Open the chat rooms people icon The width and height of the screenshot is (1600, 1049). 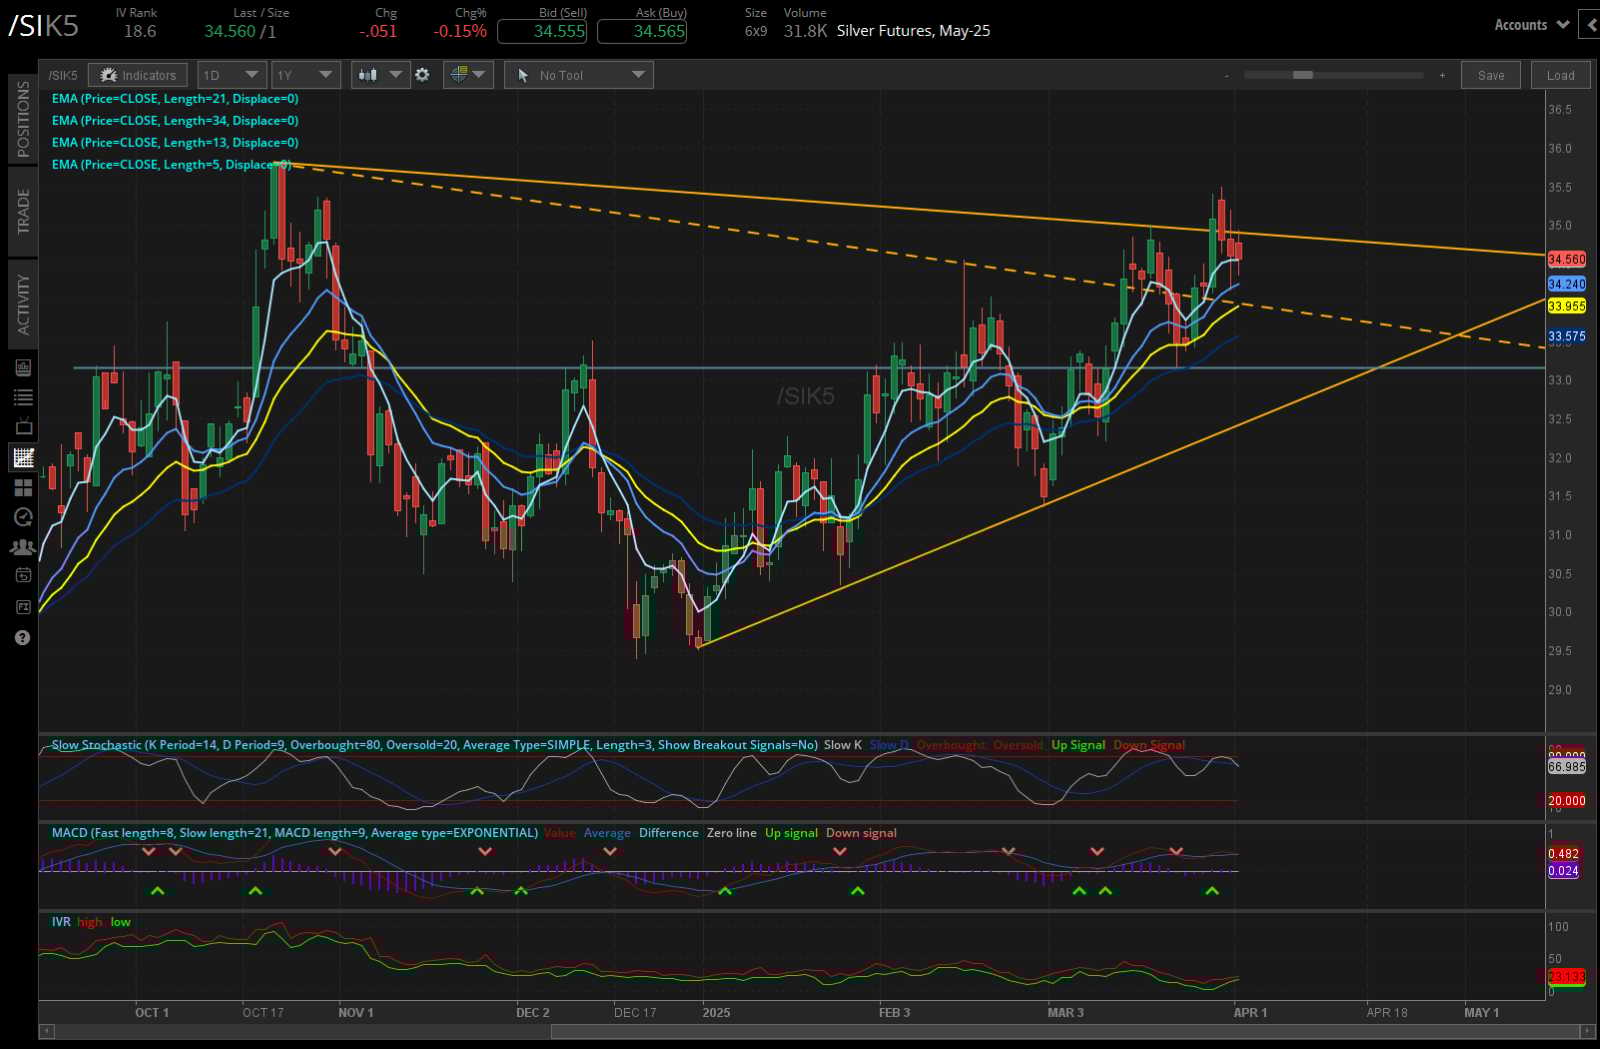tap(23, 546)
